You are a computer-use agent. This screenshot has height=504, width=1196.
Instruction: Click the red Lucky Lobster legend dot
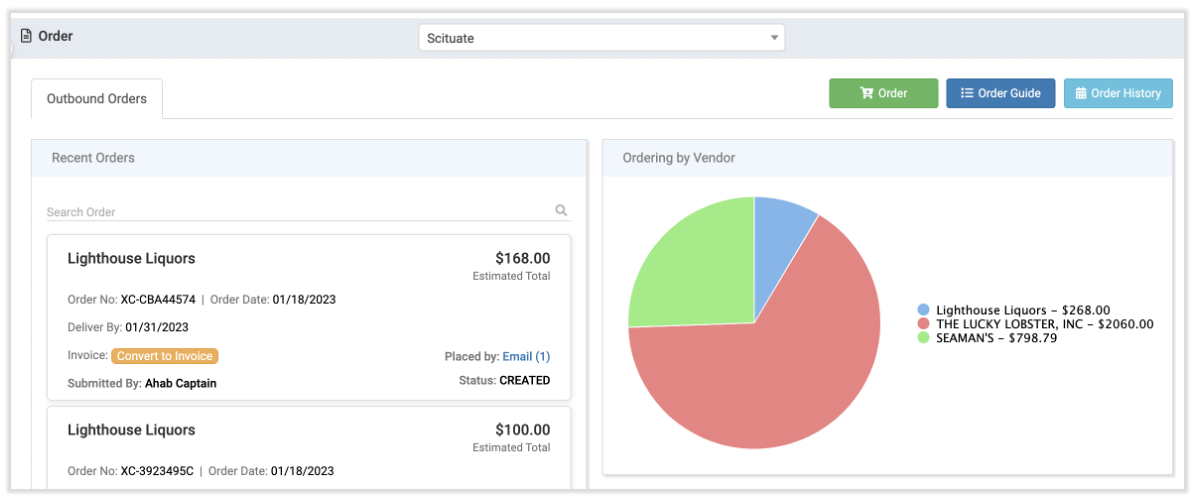point(923,324)
